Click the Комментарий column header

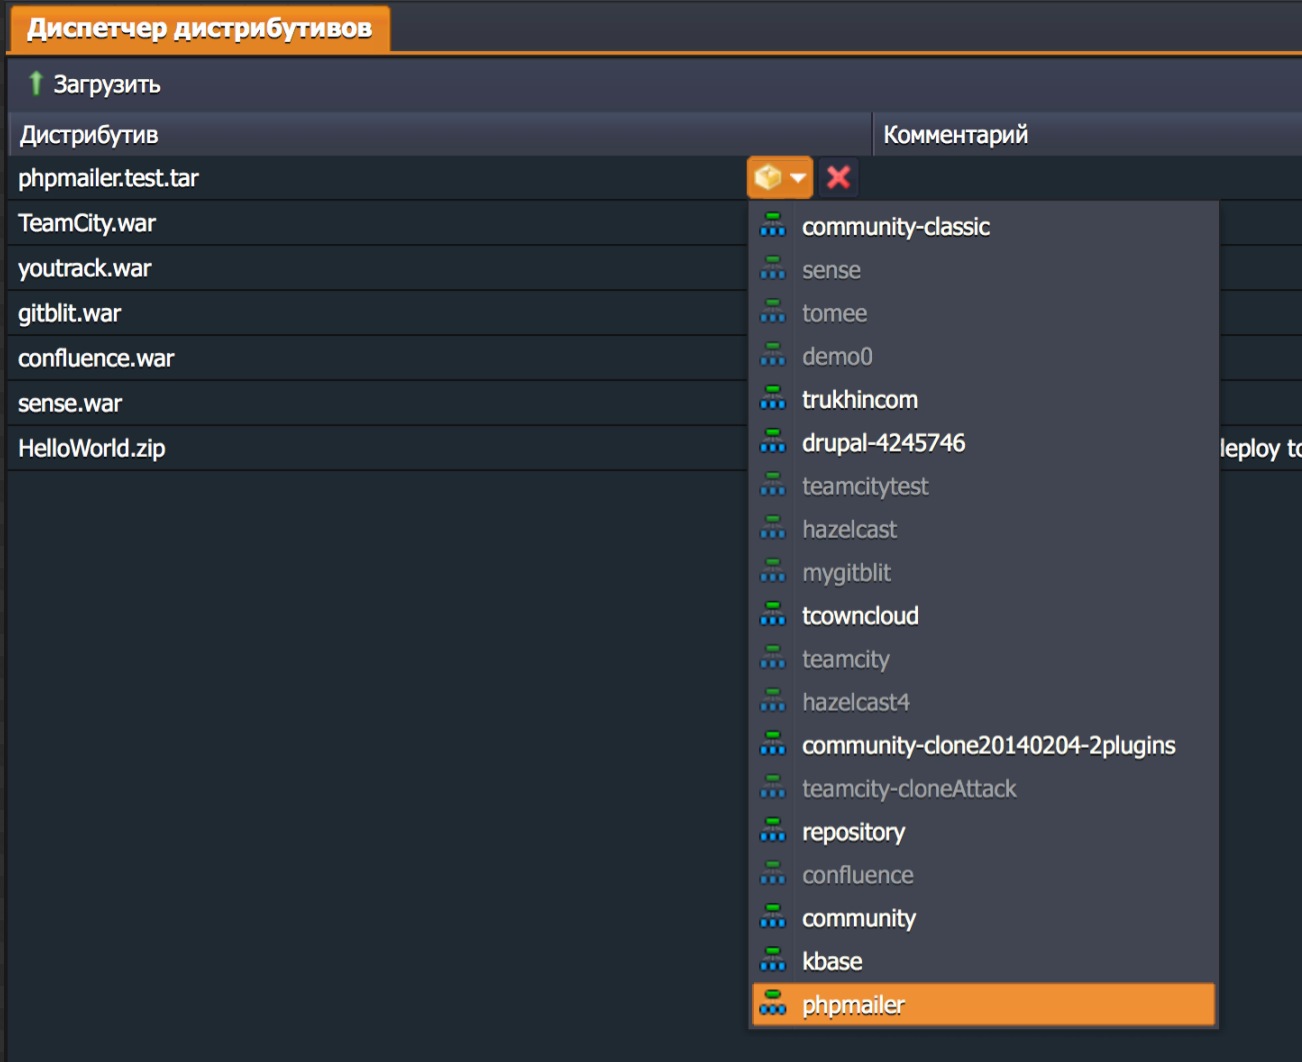[1088, 134]
